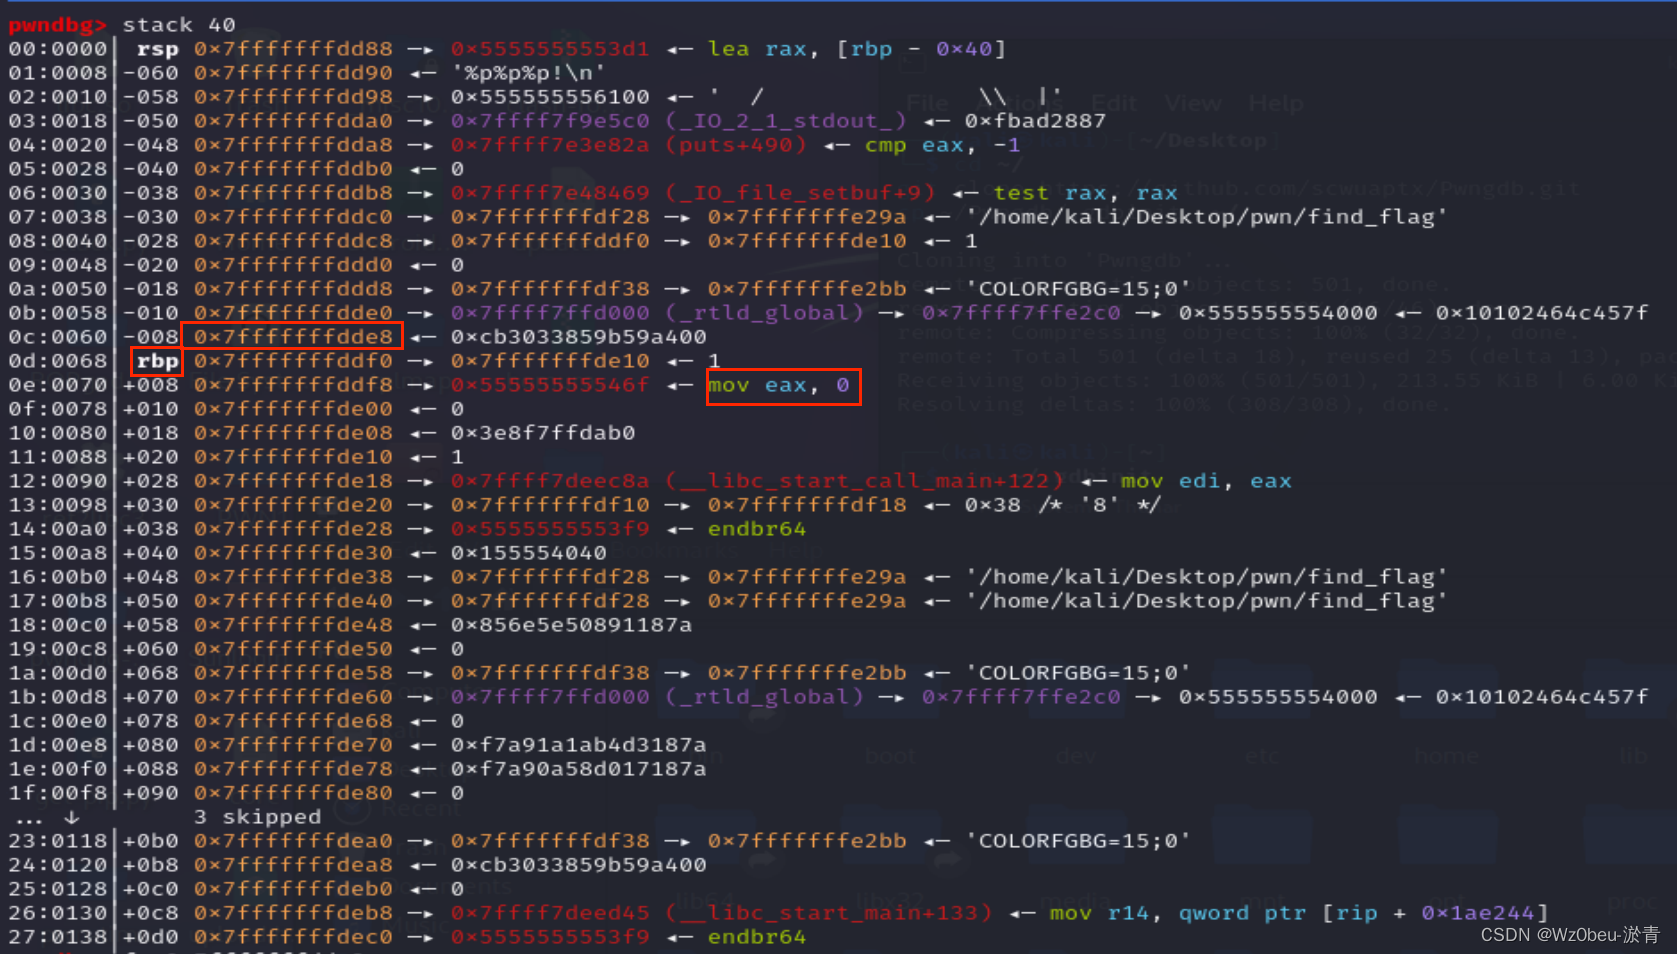
Task: Select the highlighted address 0x7fffffffdde8
Action: click(x=292, y=337)
